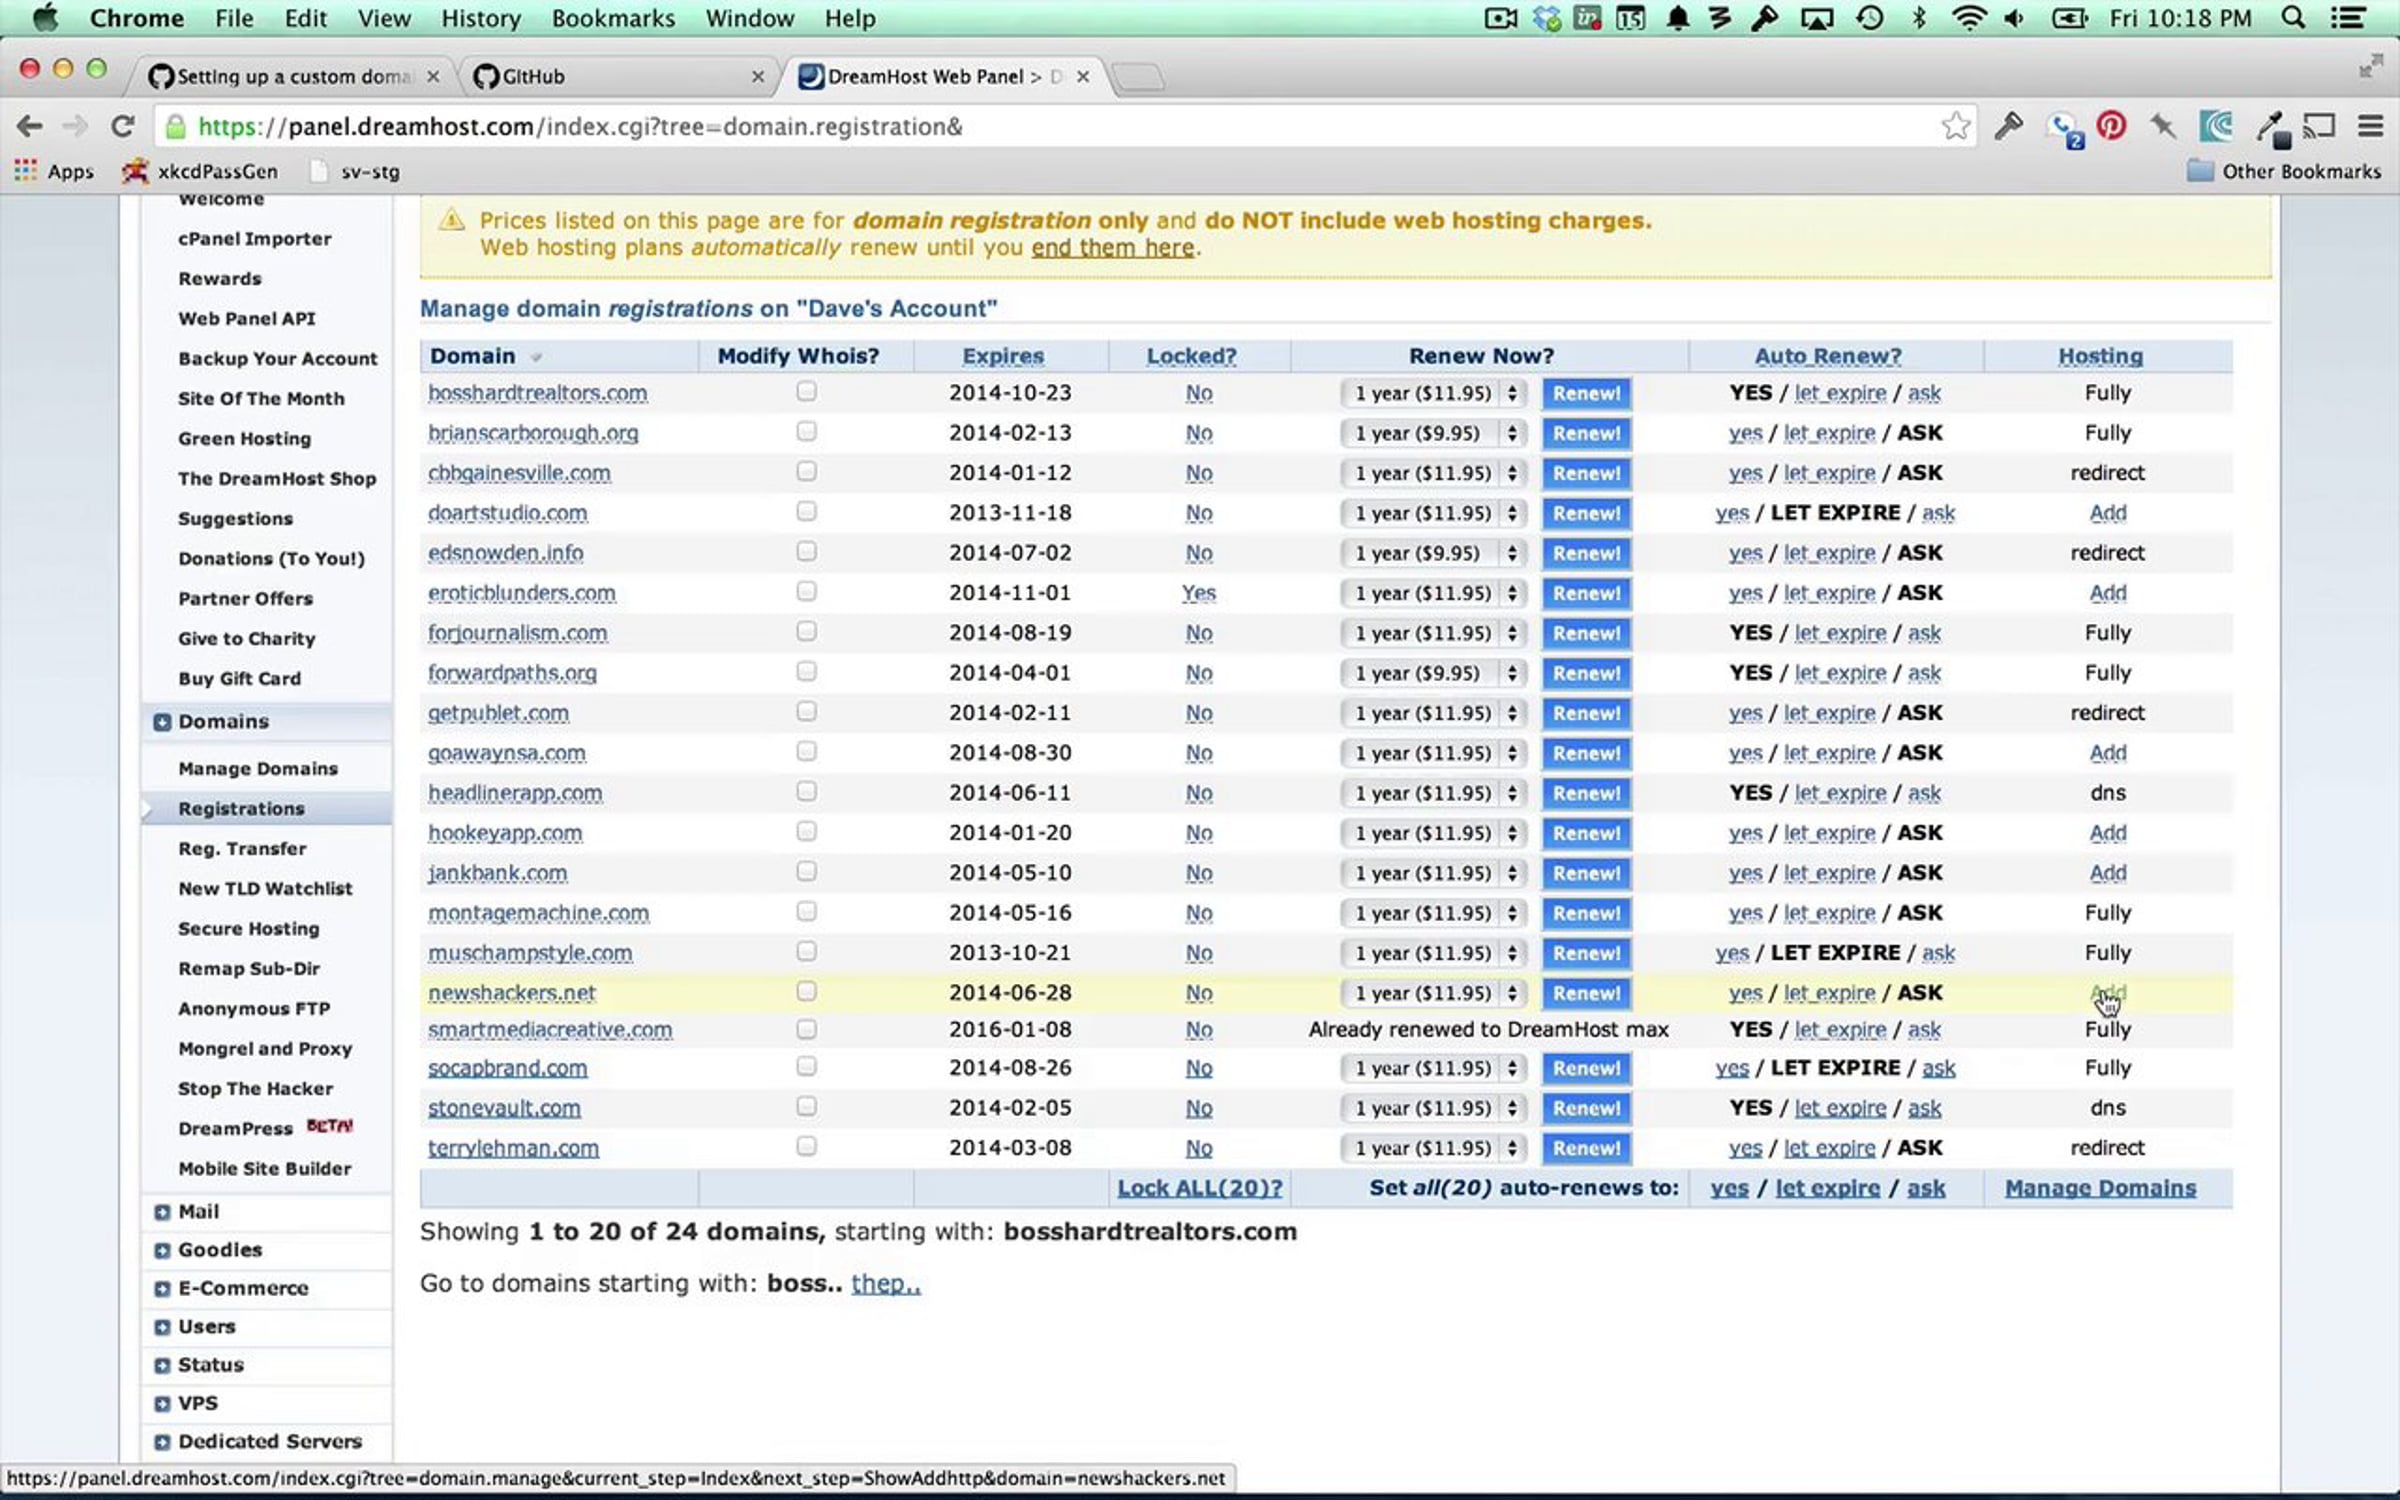
Task: Expand the Mail section in the sidebar
Action: [x=162, y=1212]
